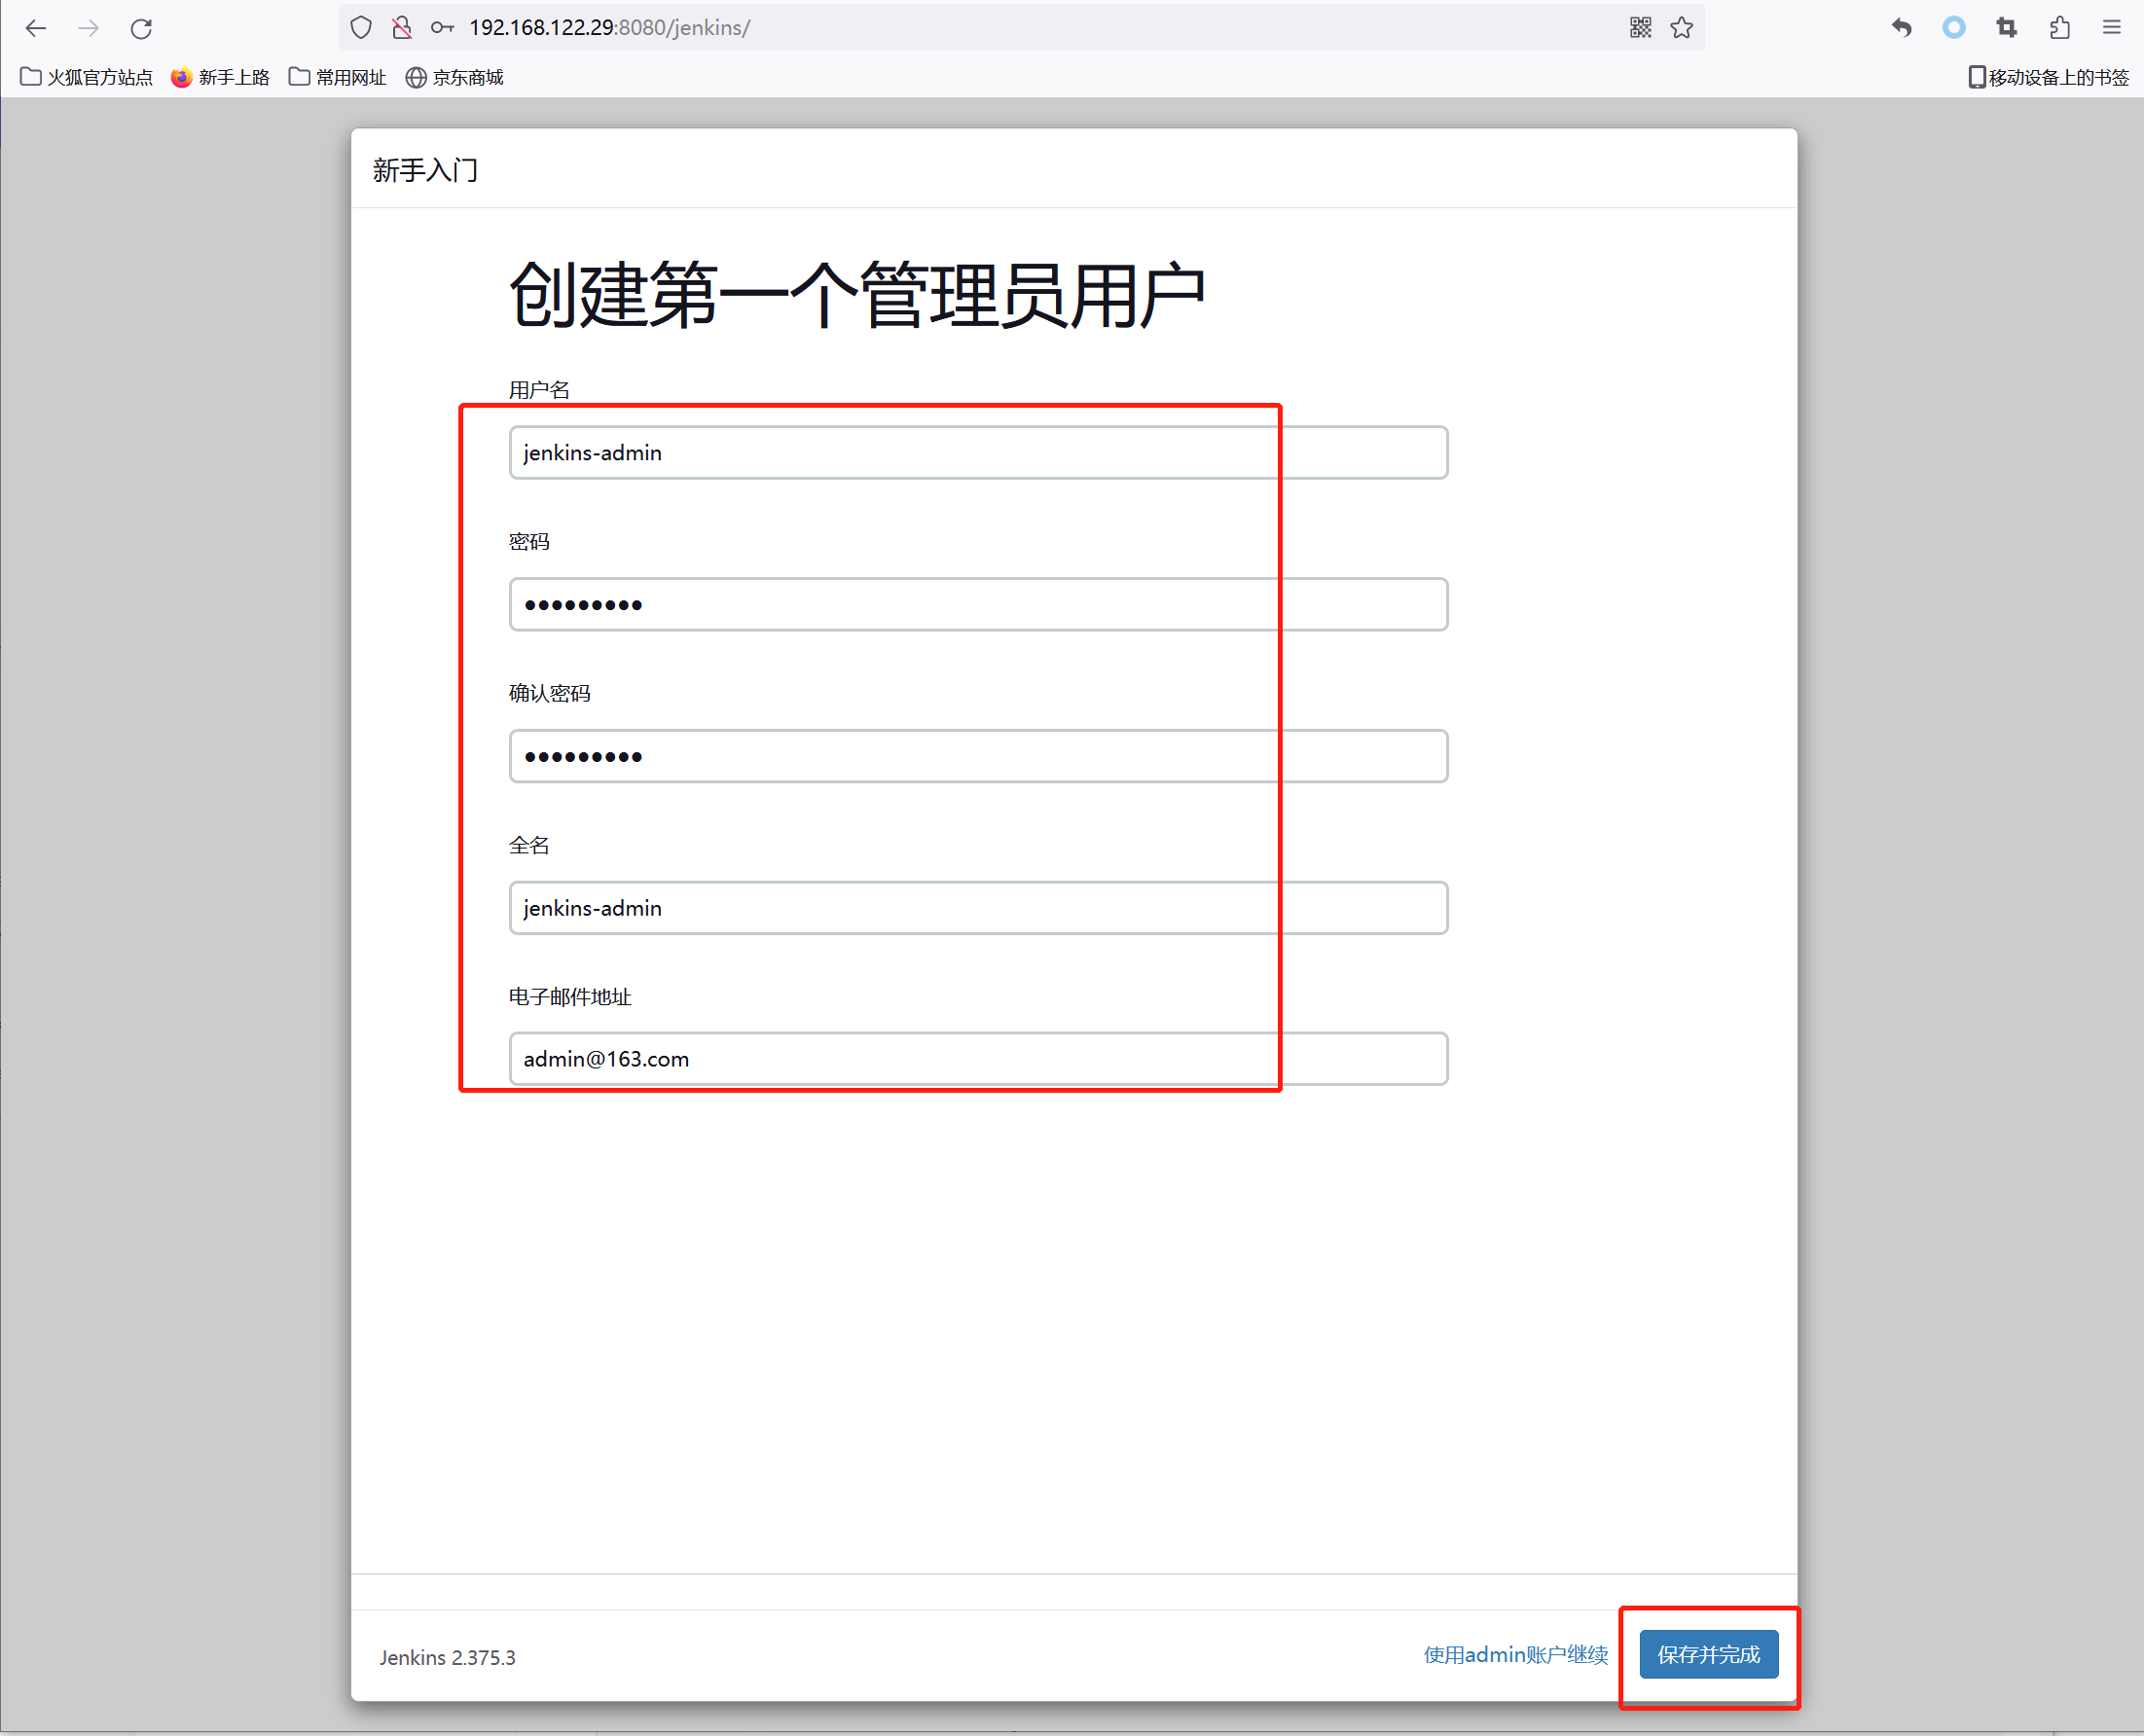
Task: Click 保存并完成 button
Action: (x=1708, y=1654)
